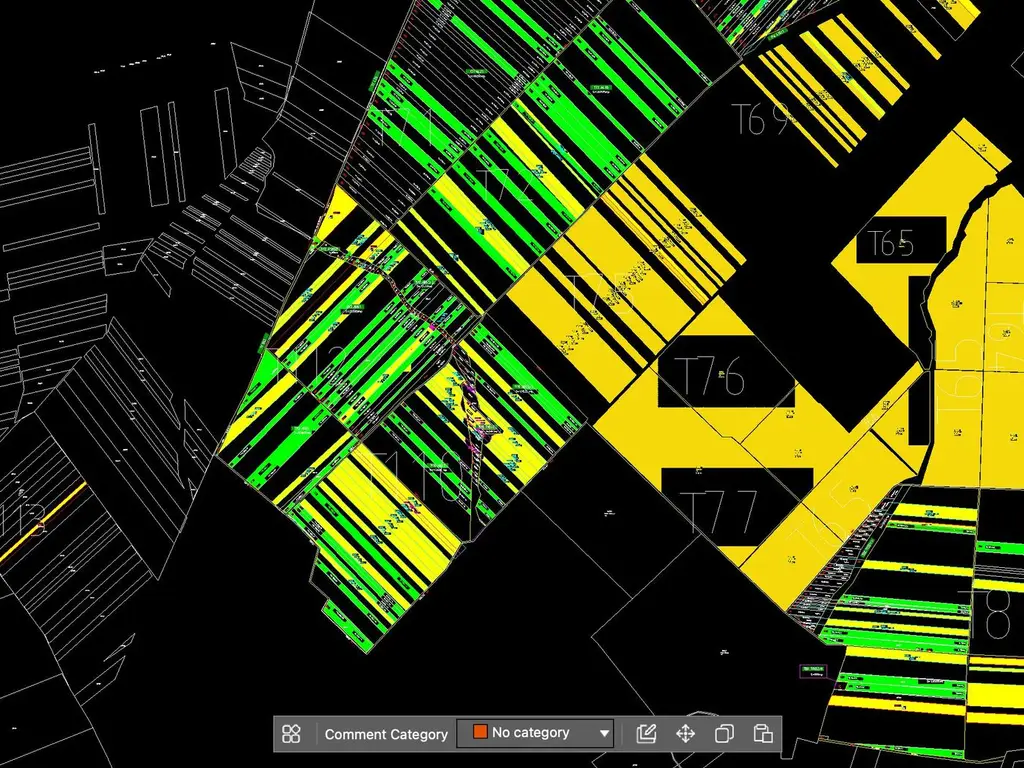Select the T71 label near top
Image resolution: width=1024 pixels, height=768 pixels.
click(402, 128)
